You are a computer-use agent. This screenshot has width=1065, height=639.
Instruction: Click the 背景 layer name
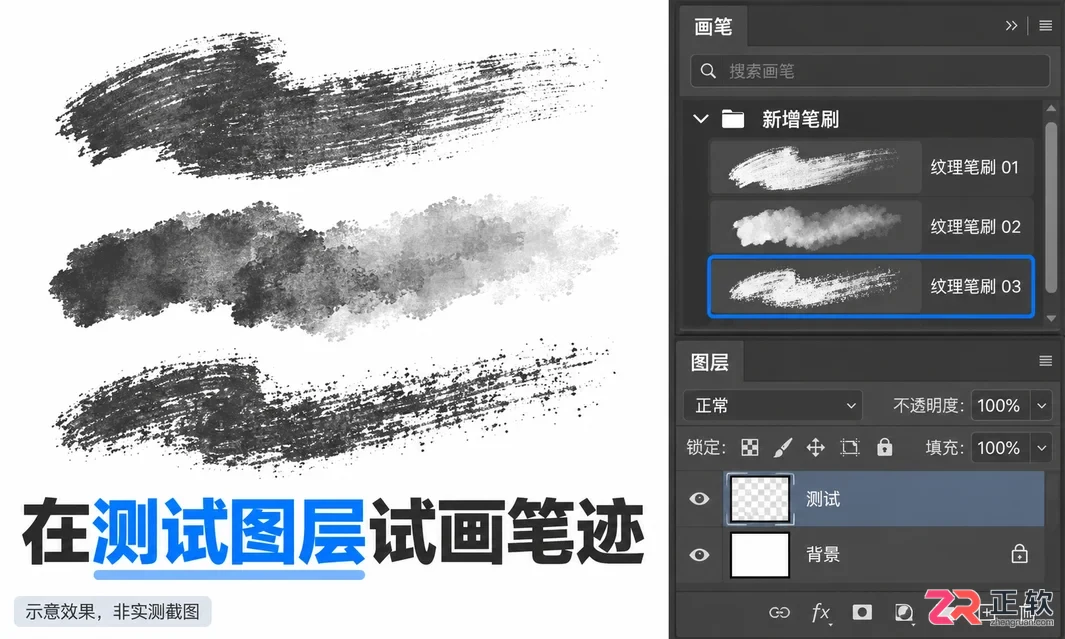coord(823,555)
